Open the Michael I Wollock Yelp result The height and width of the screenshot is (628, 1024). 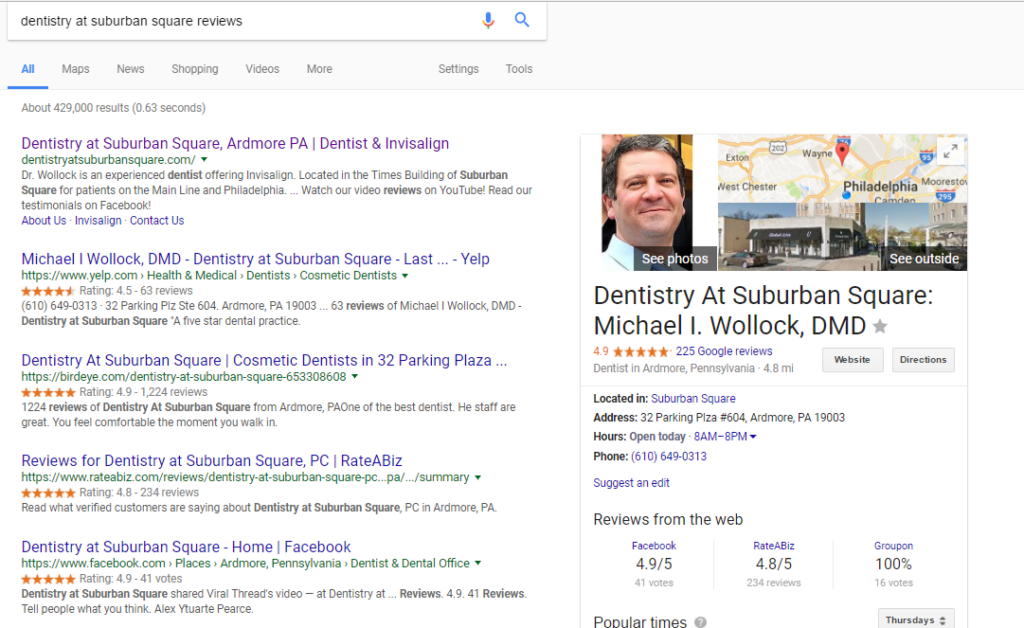pos(255,259)
